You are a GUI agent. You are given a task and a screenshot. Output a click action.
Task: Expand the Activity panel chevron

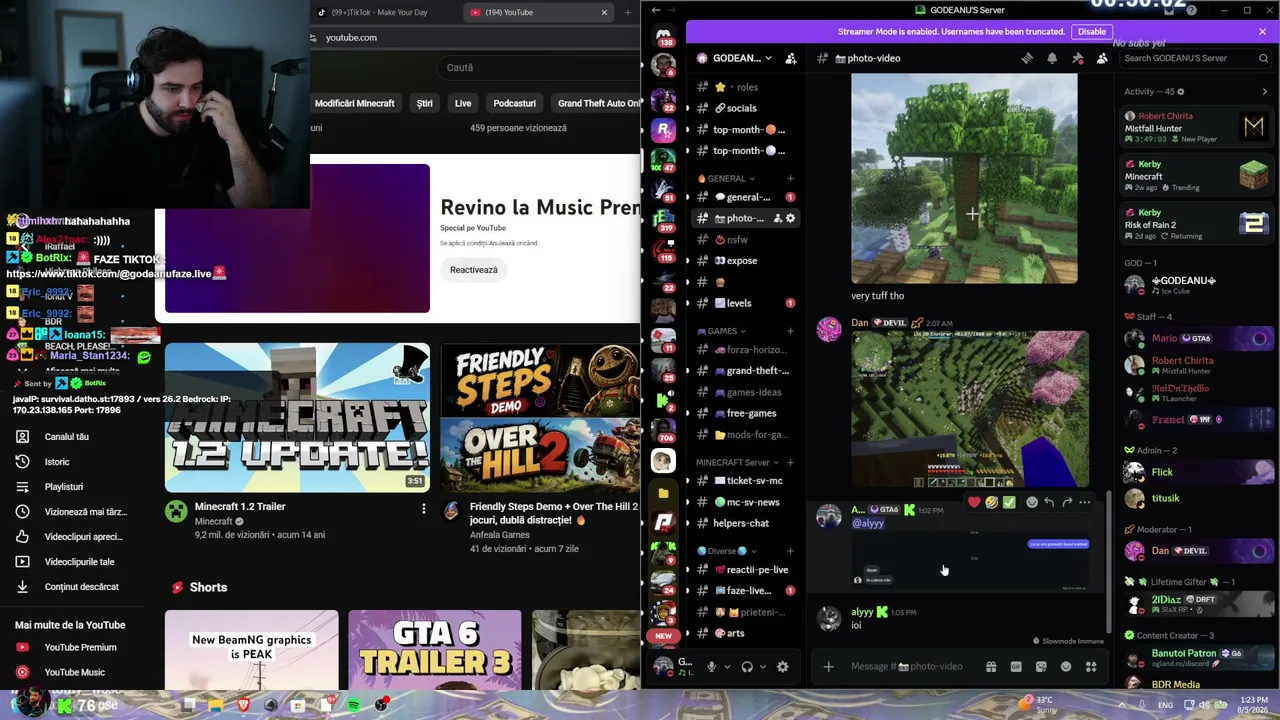point(1264,92)
